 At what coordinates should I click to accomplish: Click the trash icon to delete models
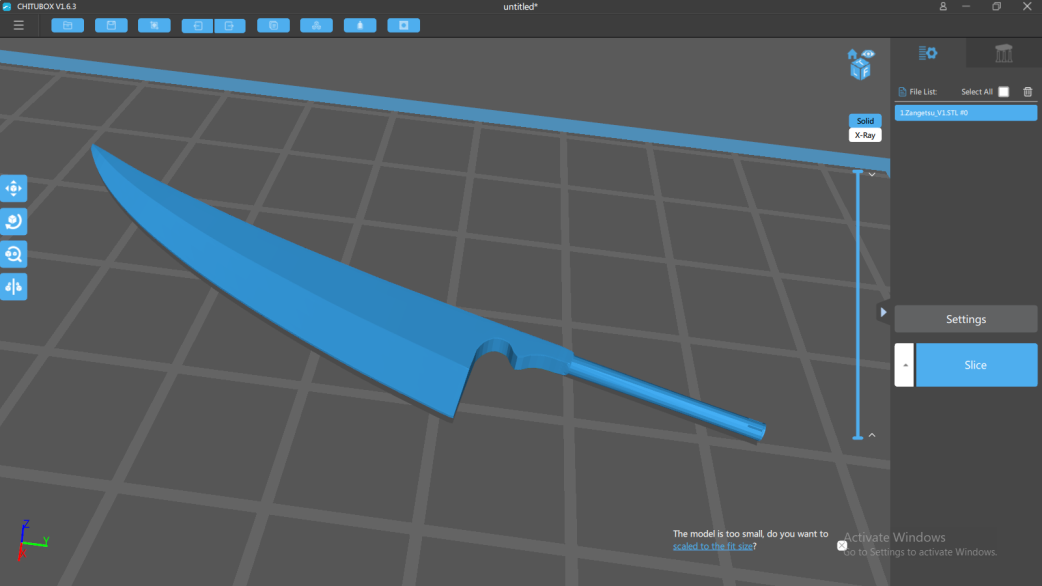[x=1027, y=92]
